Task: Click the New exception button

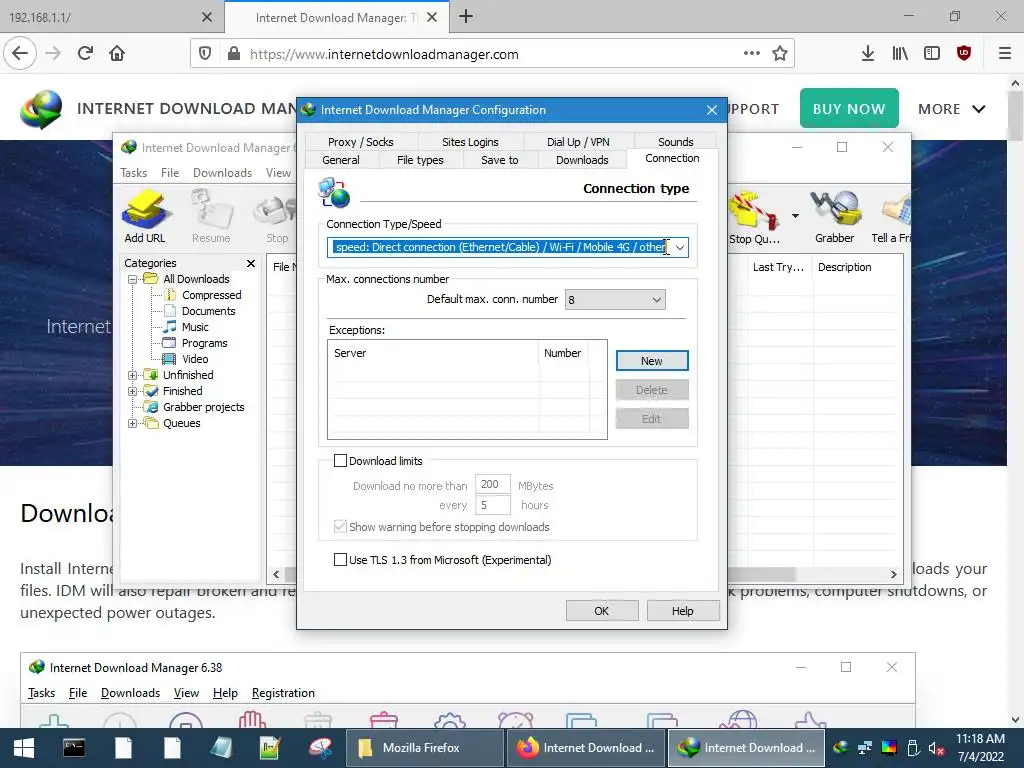Action: (x=652, y=360)
